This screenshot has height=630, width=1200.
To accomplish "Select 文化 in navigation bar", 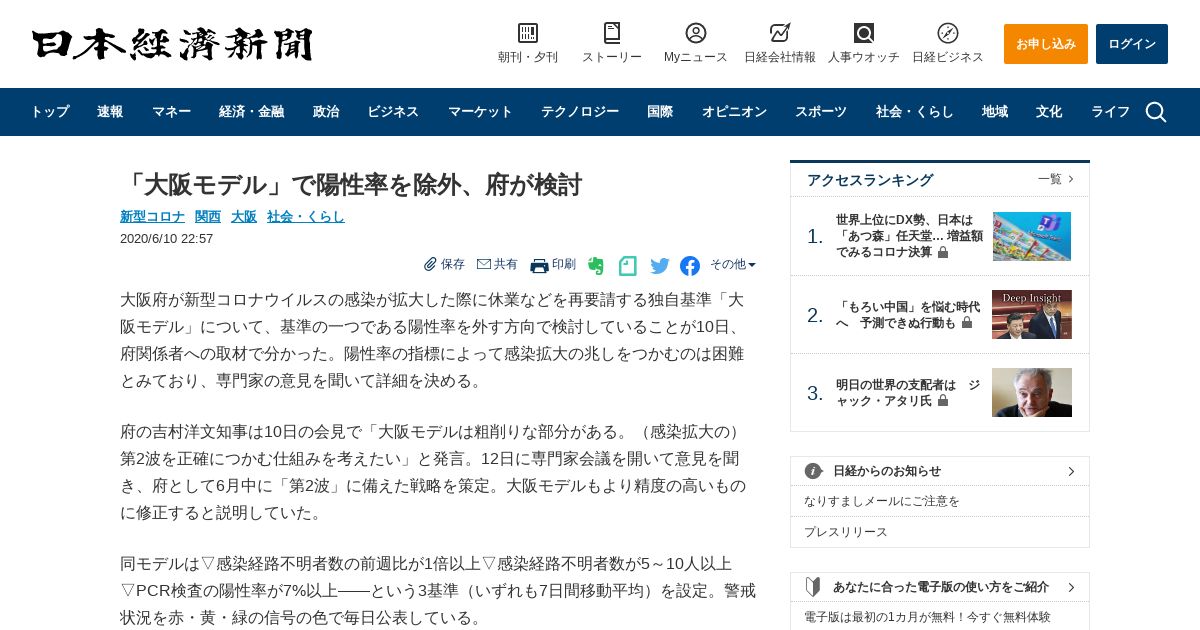I will point(1049,112).
